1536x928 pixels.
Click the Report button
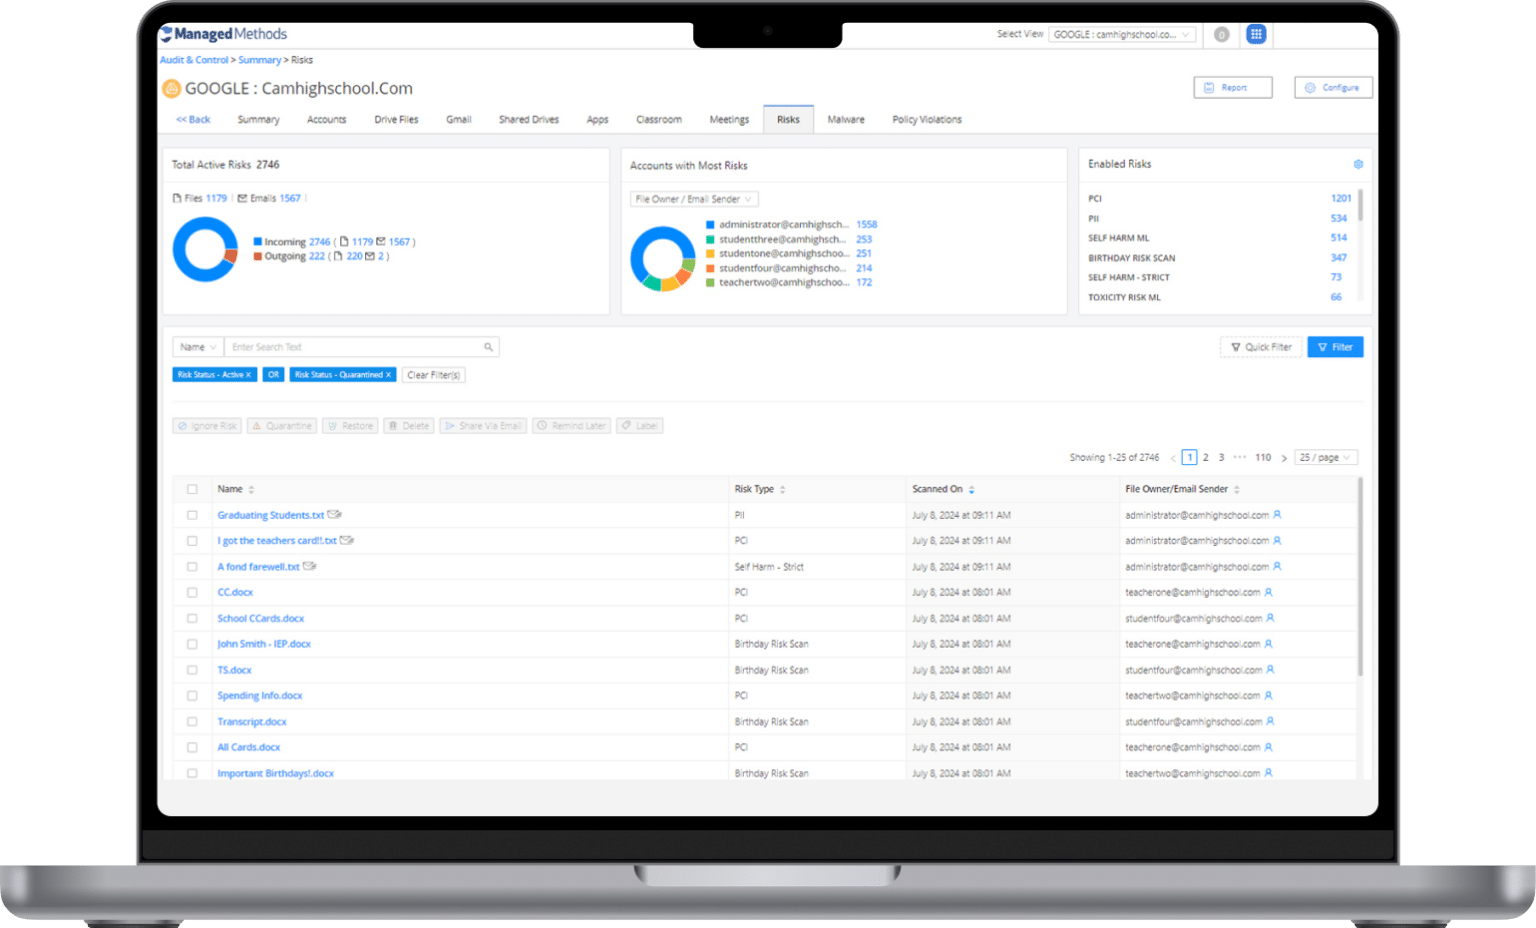(1233, 88)
